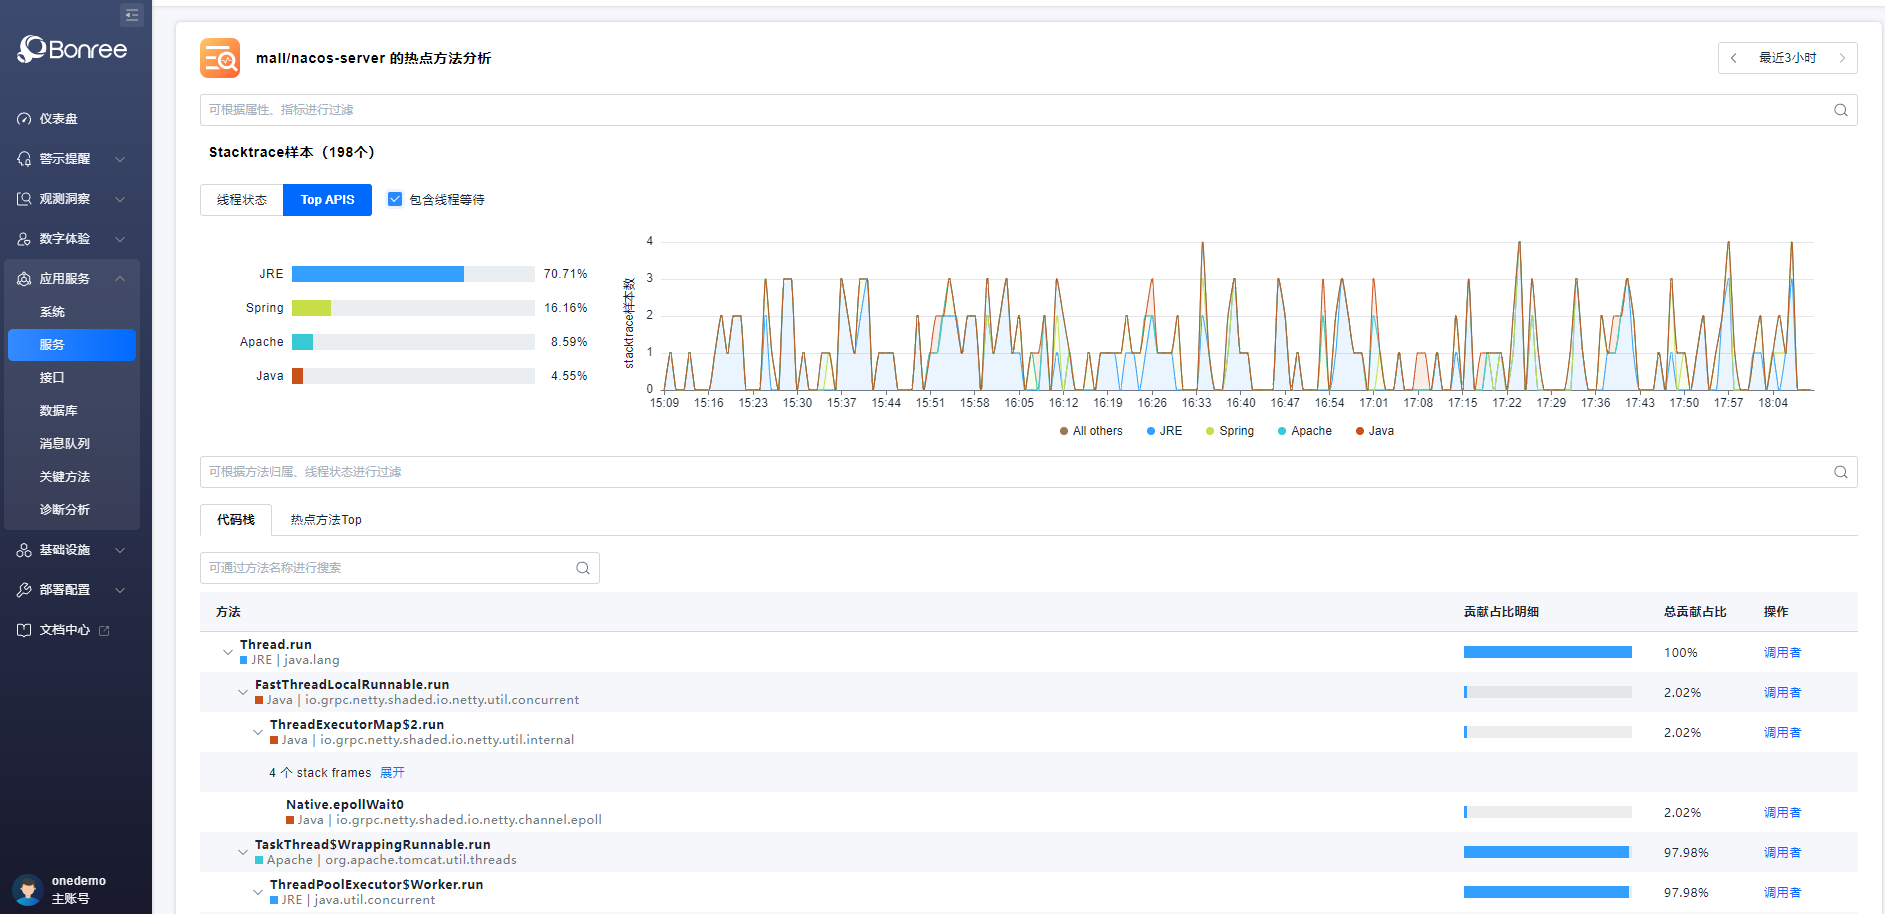Toggle the Spring series in the chart legend
This screenshot has height=914, width=1885.
click(x=1230, y=431)
